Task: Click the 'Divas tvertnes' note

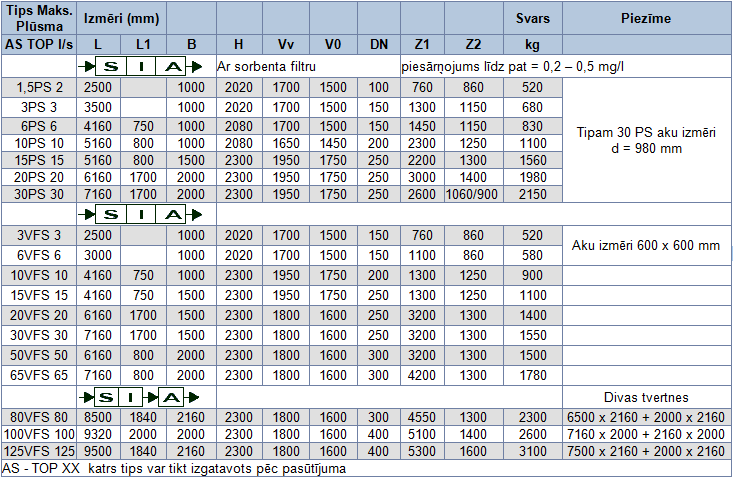Action: click(x=646, y=398)
